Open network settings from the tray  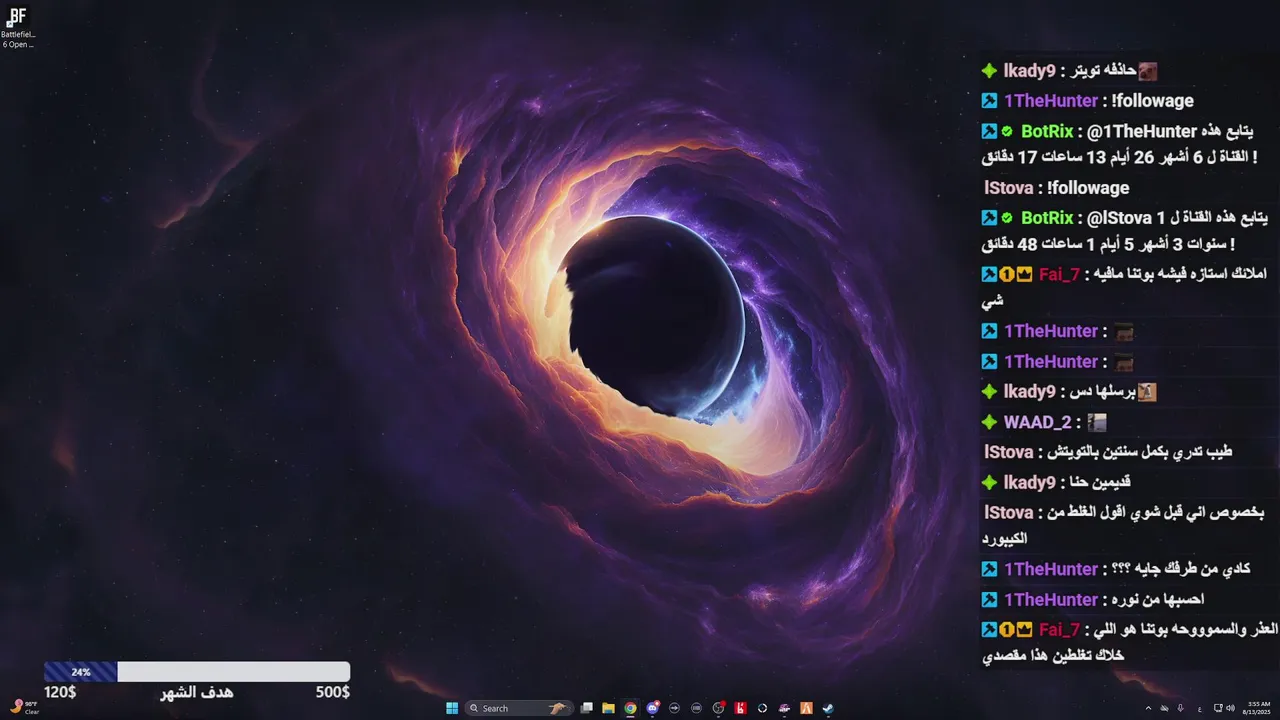[x=1218, y=708]
